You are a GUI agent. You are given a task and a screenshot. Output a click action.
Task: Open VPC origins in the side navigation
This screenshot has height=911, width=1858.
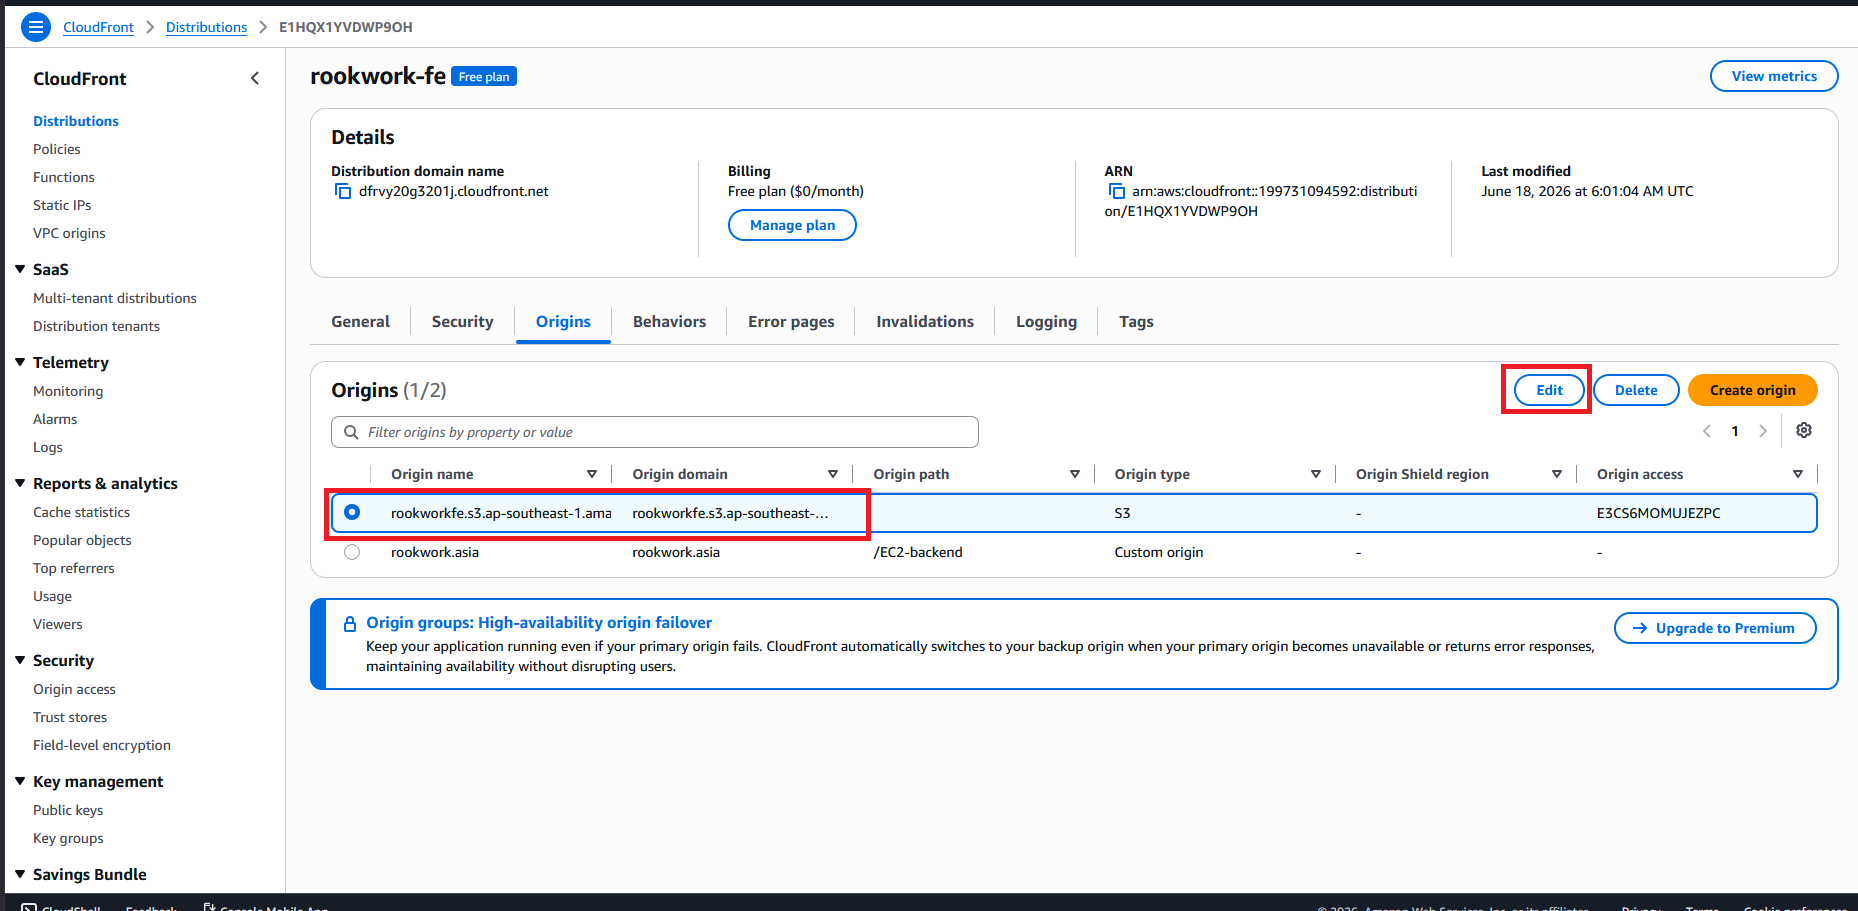tap(69, 233)
